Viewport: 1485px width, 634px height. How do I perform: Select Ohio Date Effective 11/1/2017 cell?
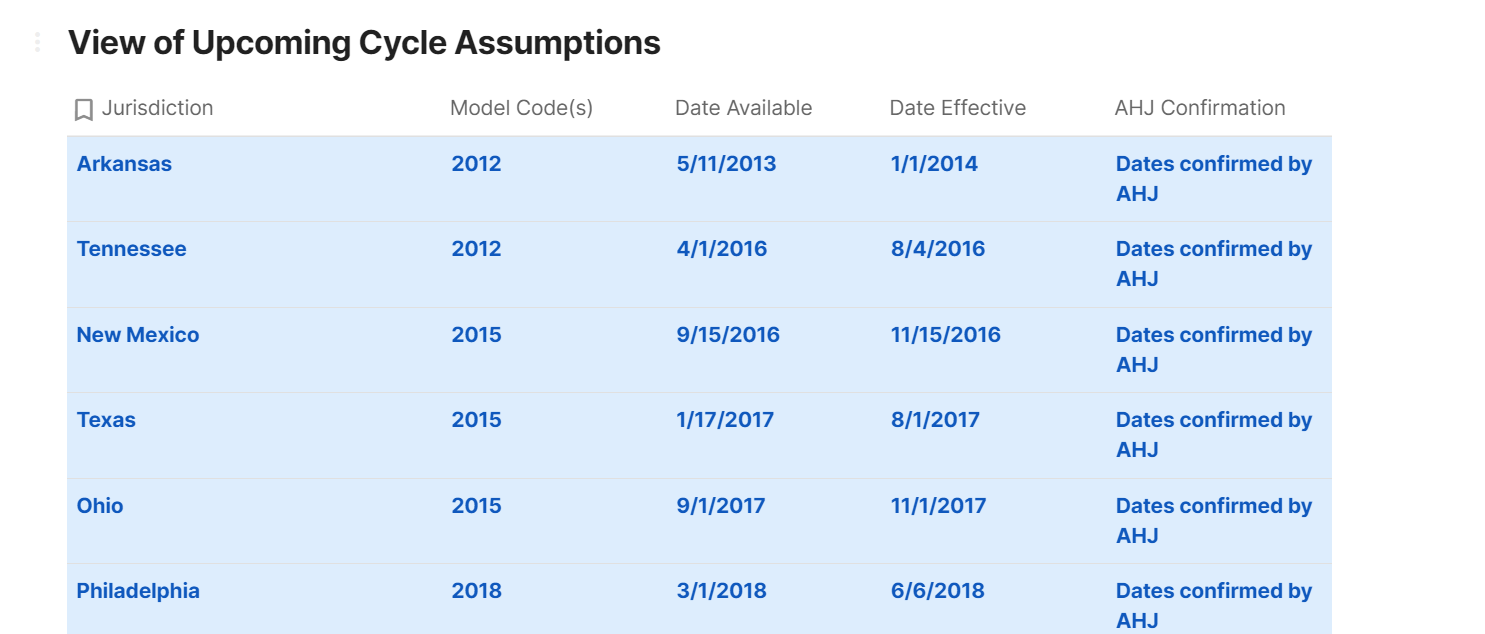click(x=938, y=506)
